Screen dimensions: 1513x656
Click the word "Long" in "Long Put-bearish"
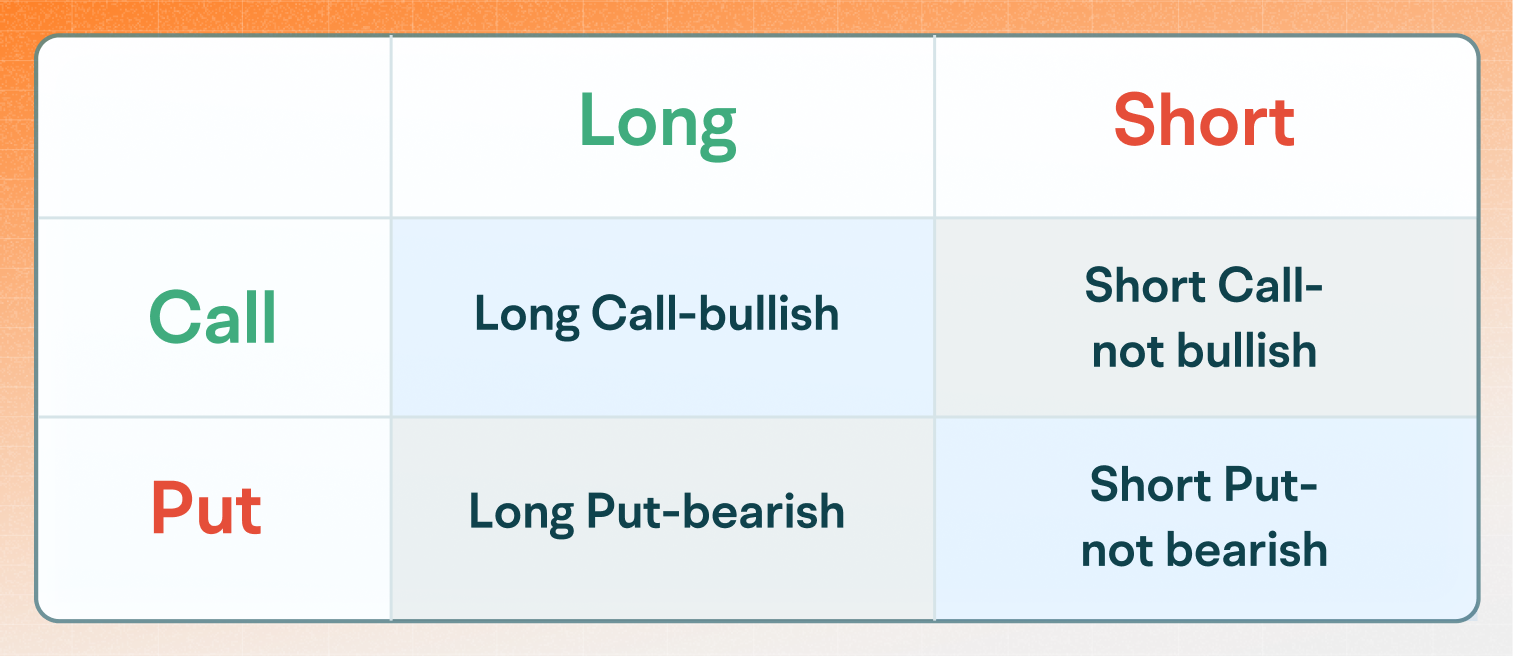point(521,514)
